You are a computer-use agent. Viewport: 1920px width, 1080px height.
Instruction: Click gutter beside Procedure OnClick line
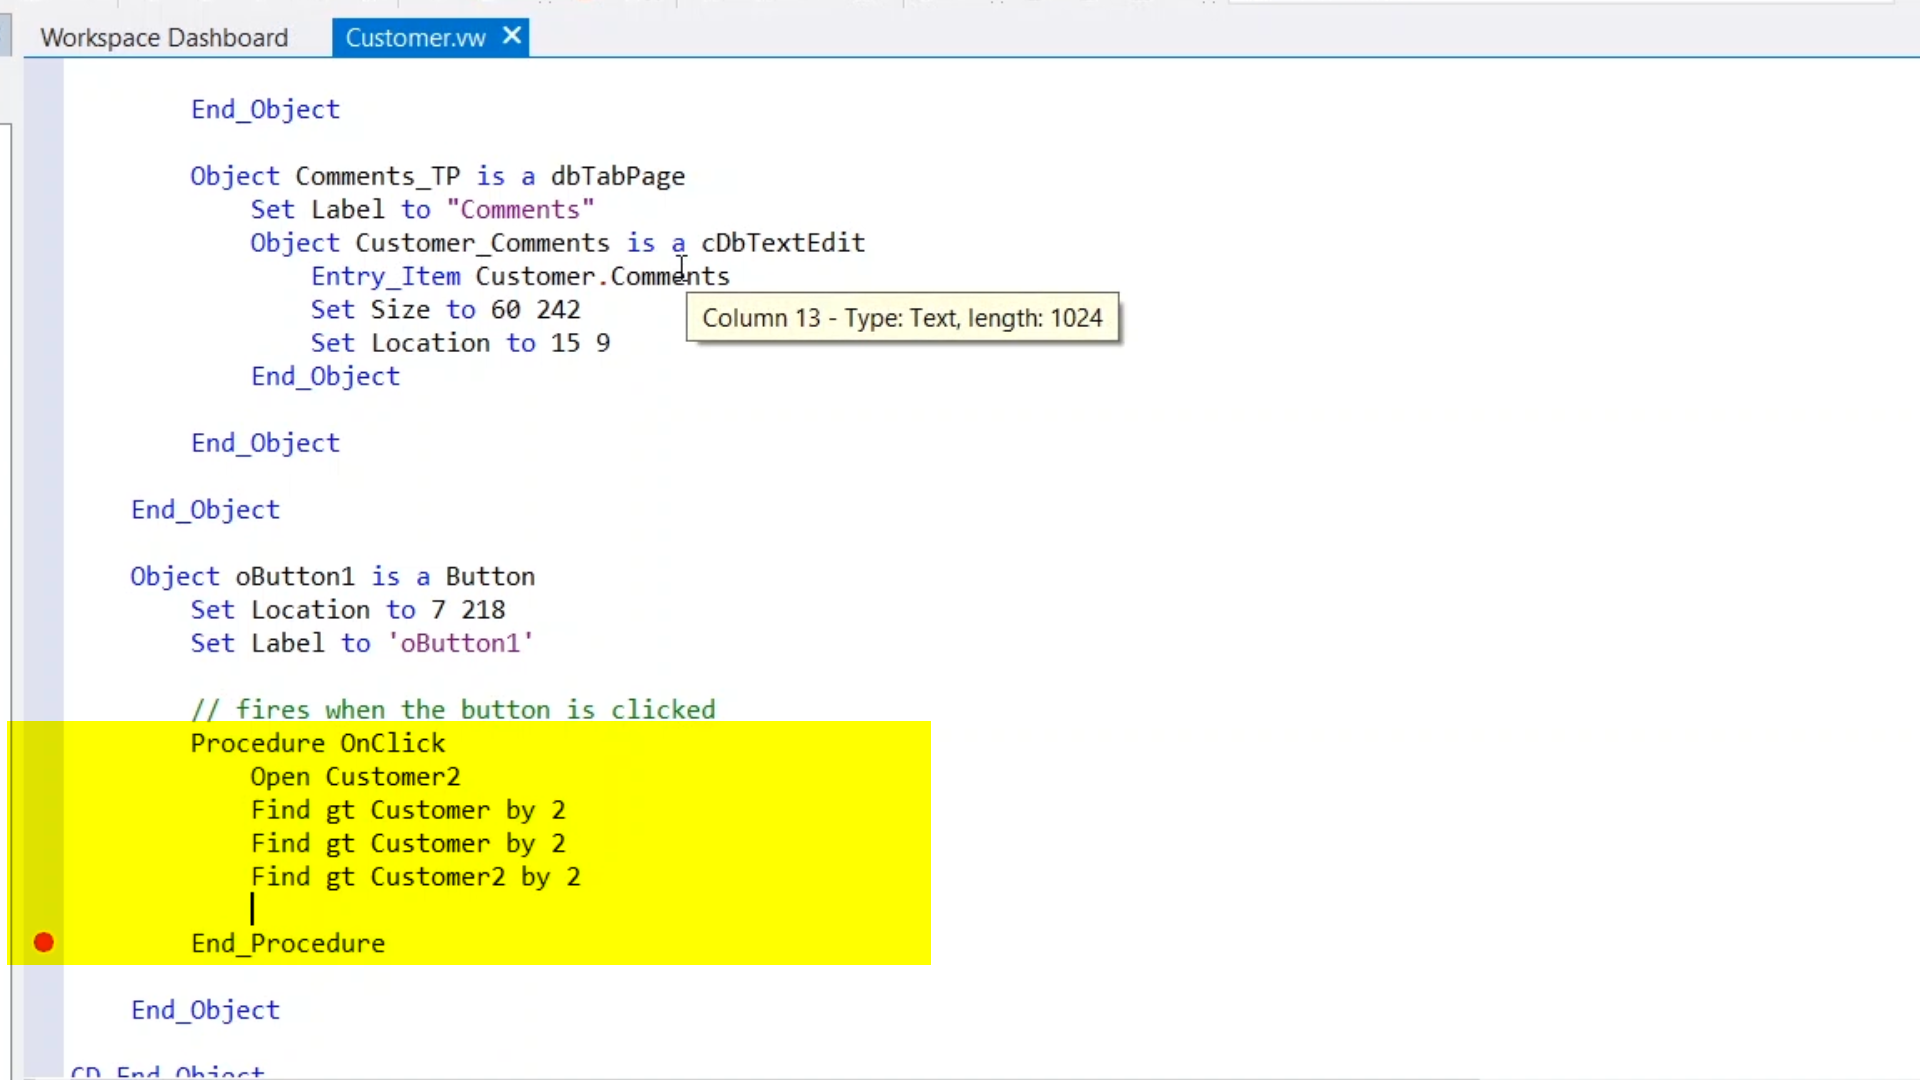click(43, 743)
